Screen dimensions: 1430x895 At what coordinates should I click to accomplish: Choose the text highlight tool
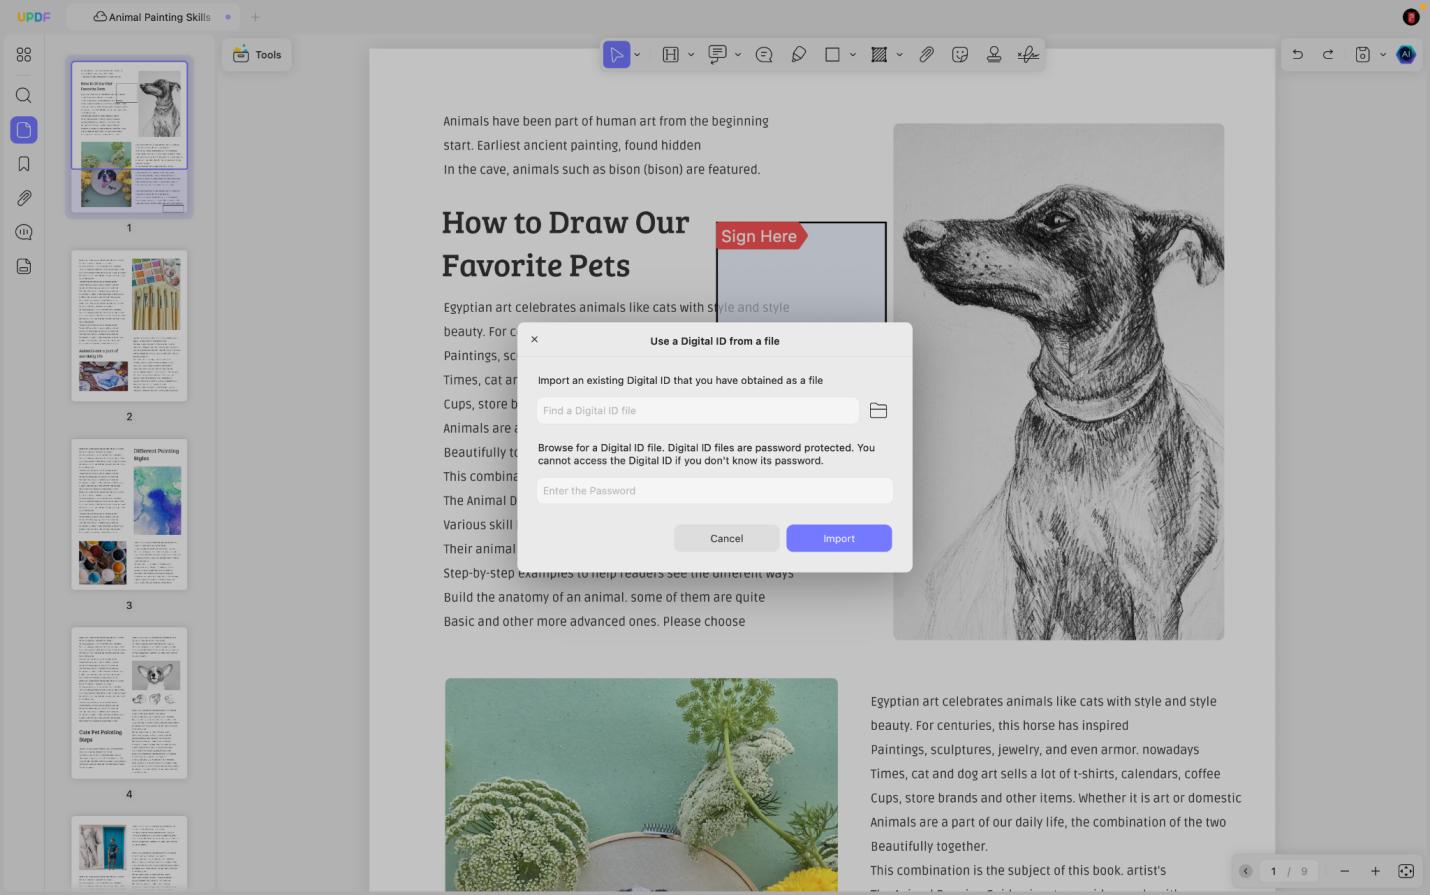(670, 55)
